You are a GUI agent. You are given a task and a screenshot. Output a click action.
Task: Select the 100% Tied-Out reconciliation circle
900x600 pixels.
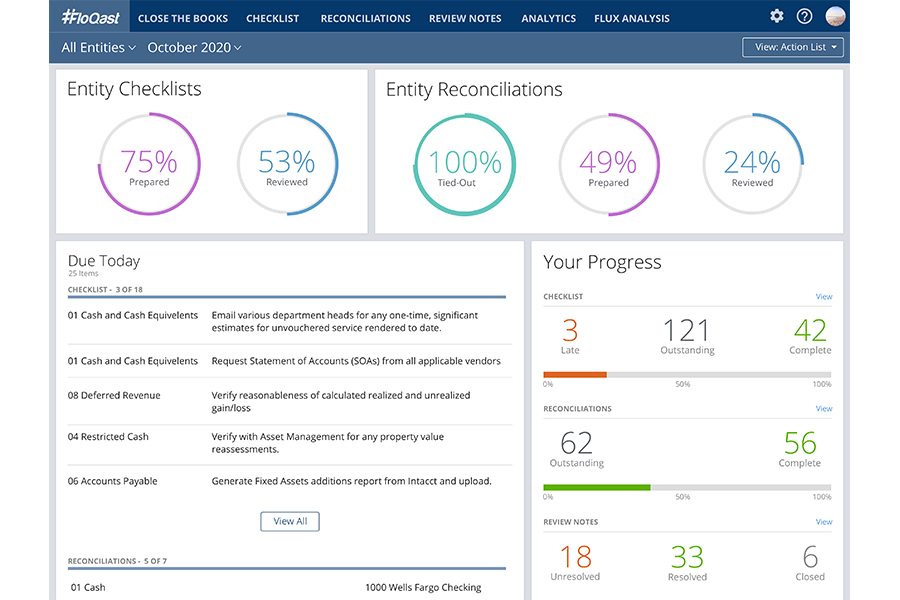[x=465, y=165]
